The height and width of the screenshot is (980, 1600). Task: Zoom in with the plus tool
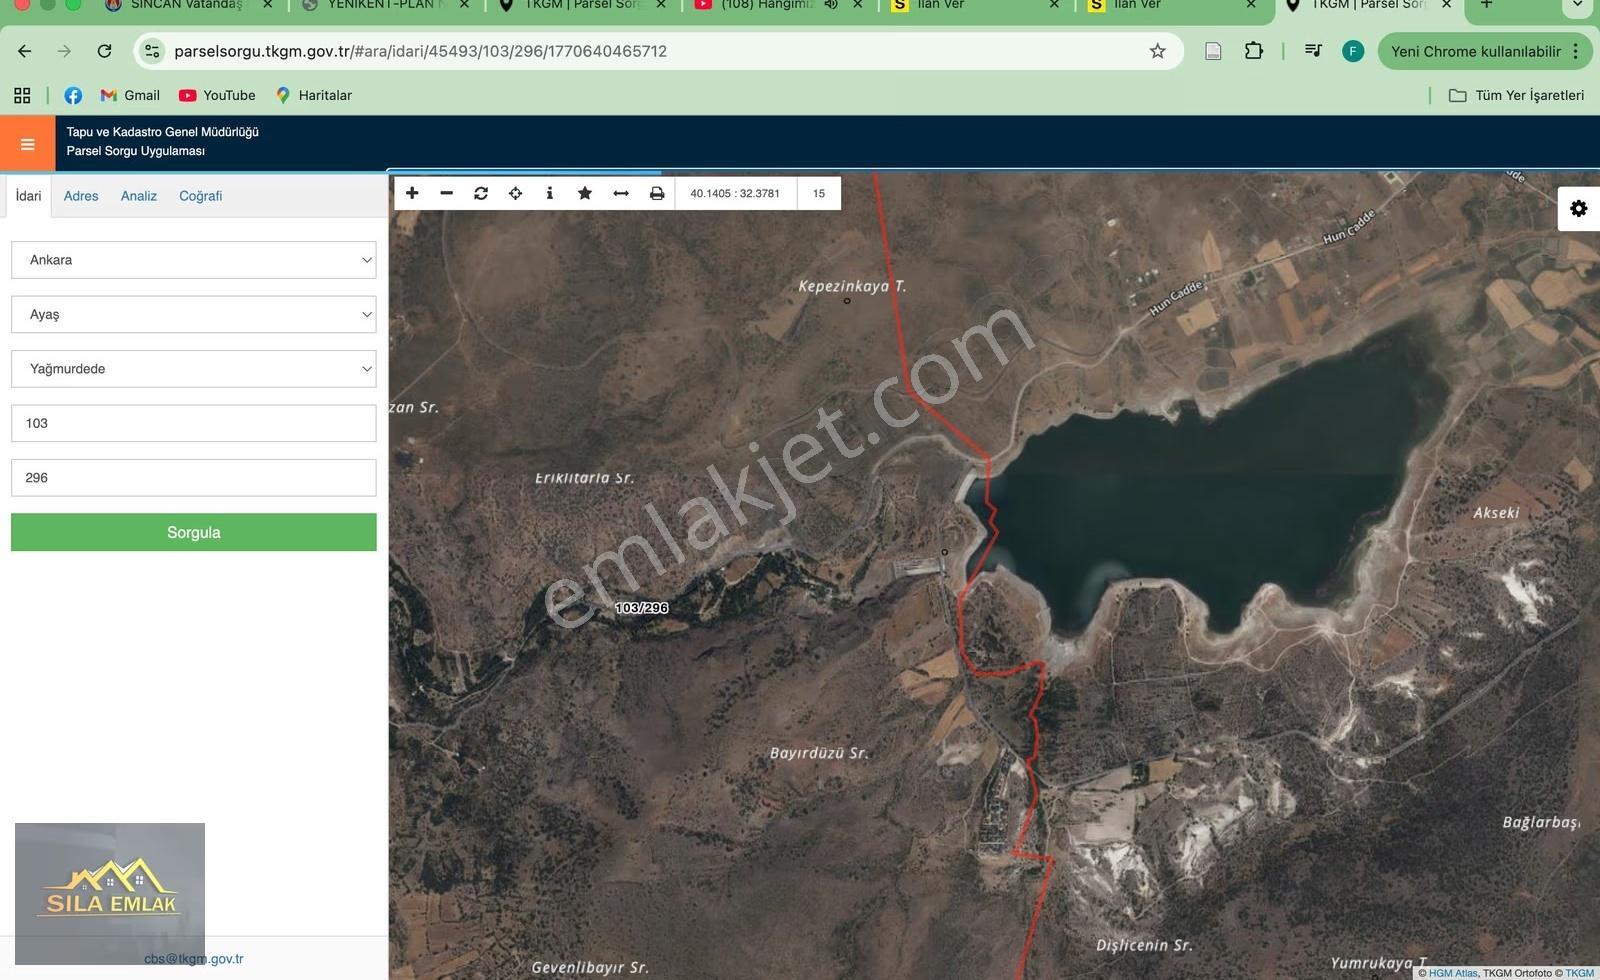[x=412, y=193]
